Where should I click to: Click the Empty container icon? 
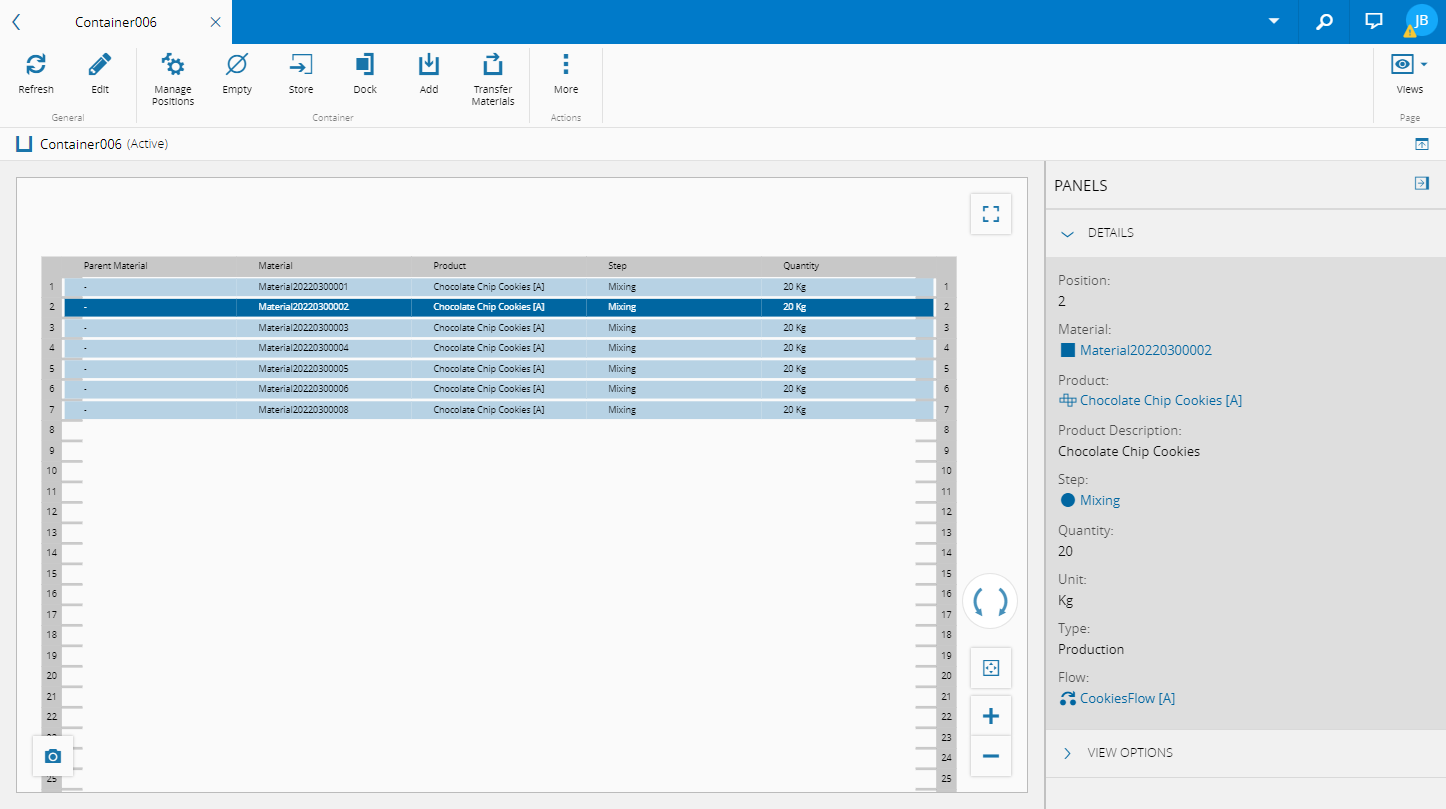237,66
